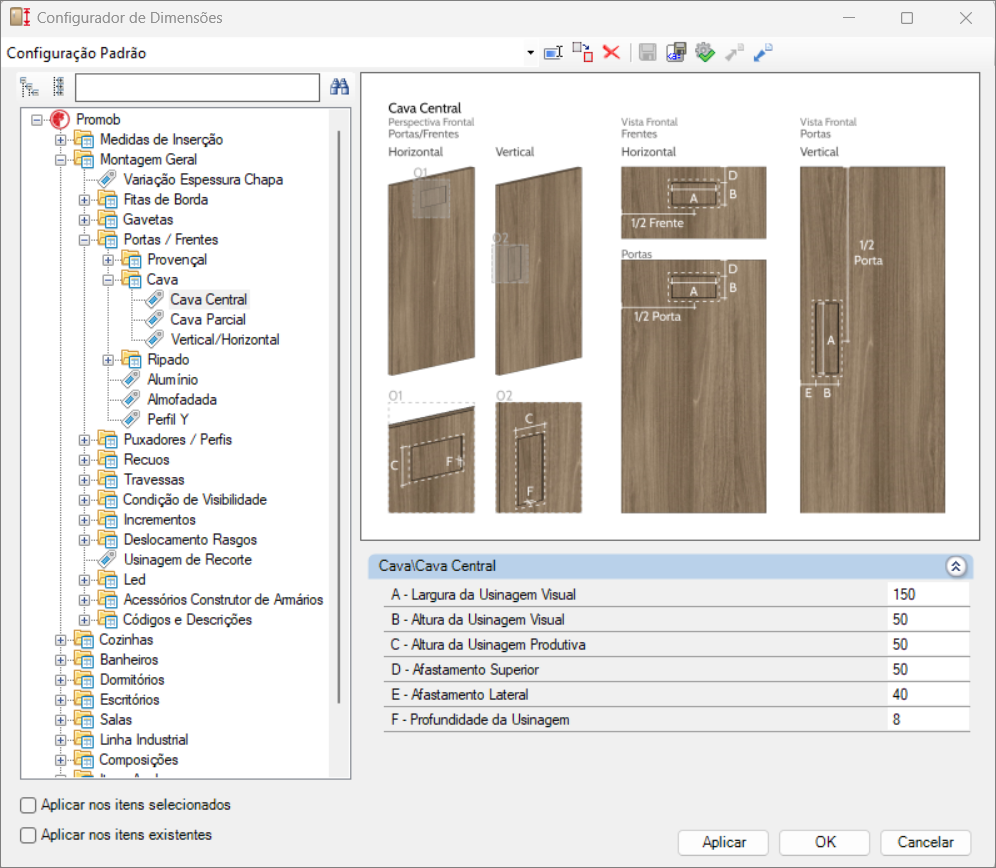
Task: Click the rename configuration icon
Action: pos(553,53)
